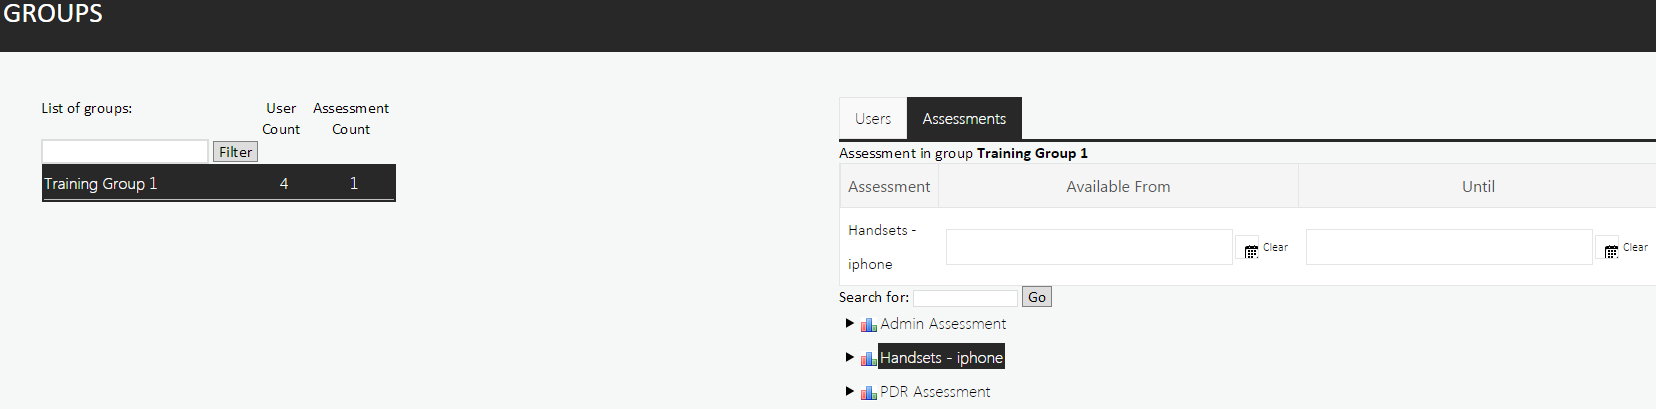Click the Handsets - iphone chart icon
The height and width of the screenshot is (409, 1656).
[x=868, y=359]
